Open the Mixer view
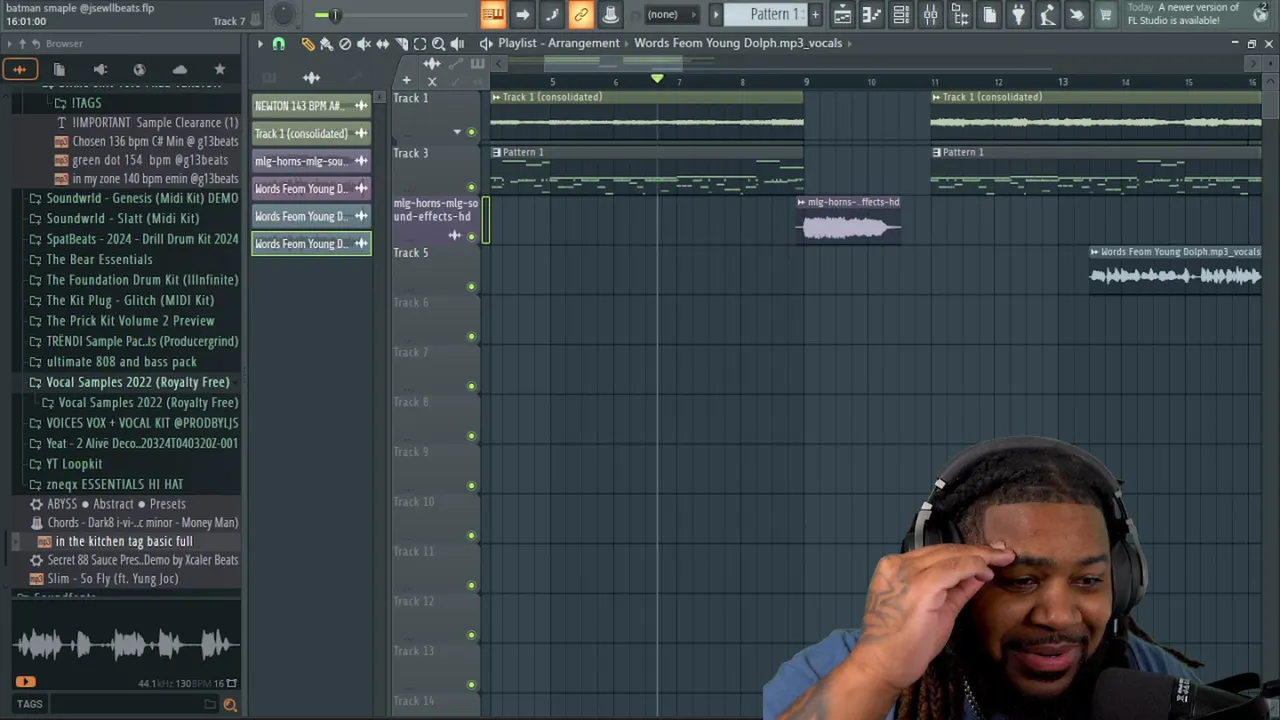Viewport: 1280px width, 720px height. [x=930, y=14]
